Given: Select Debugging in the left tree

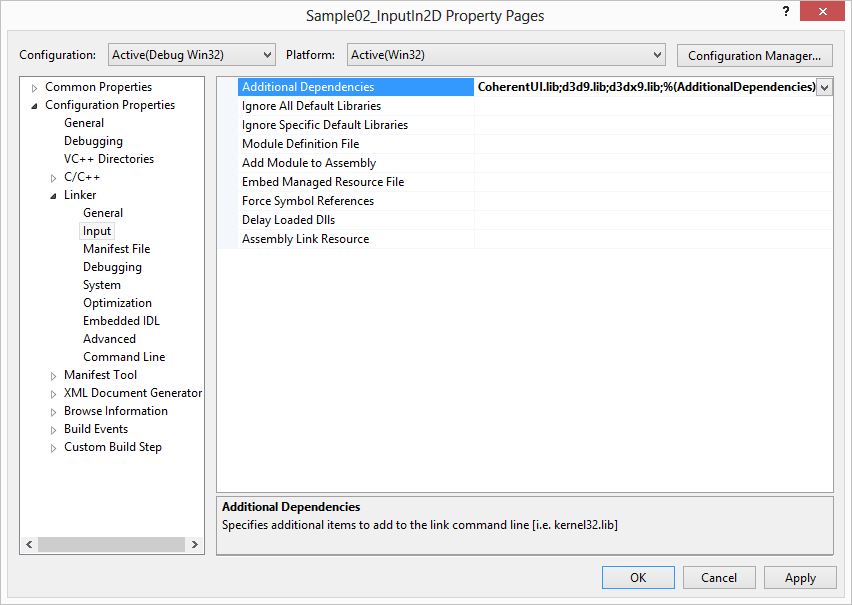Looking at the screenshot, I should (93, 140).
